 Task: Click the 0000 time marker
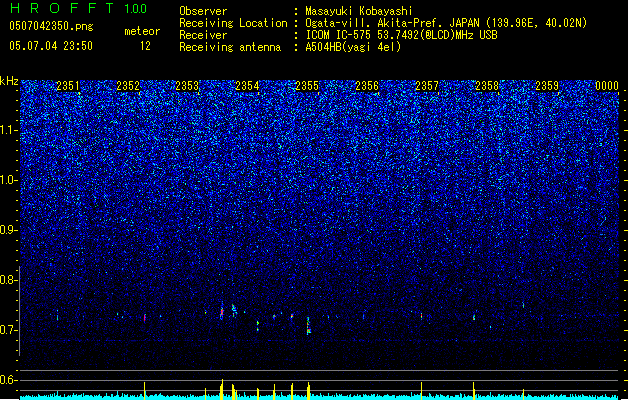(607, 85)
